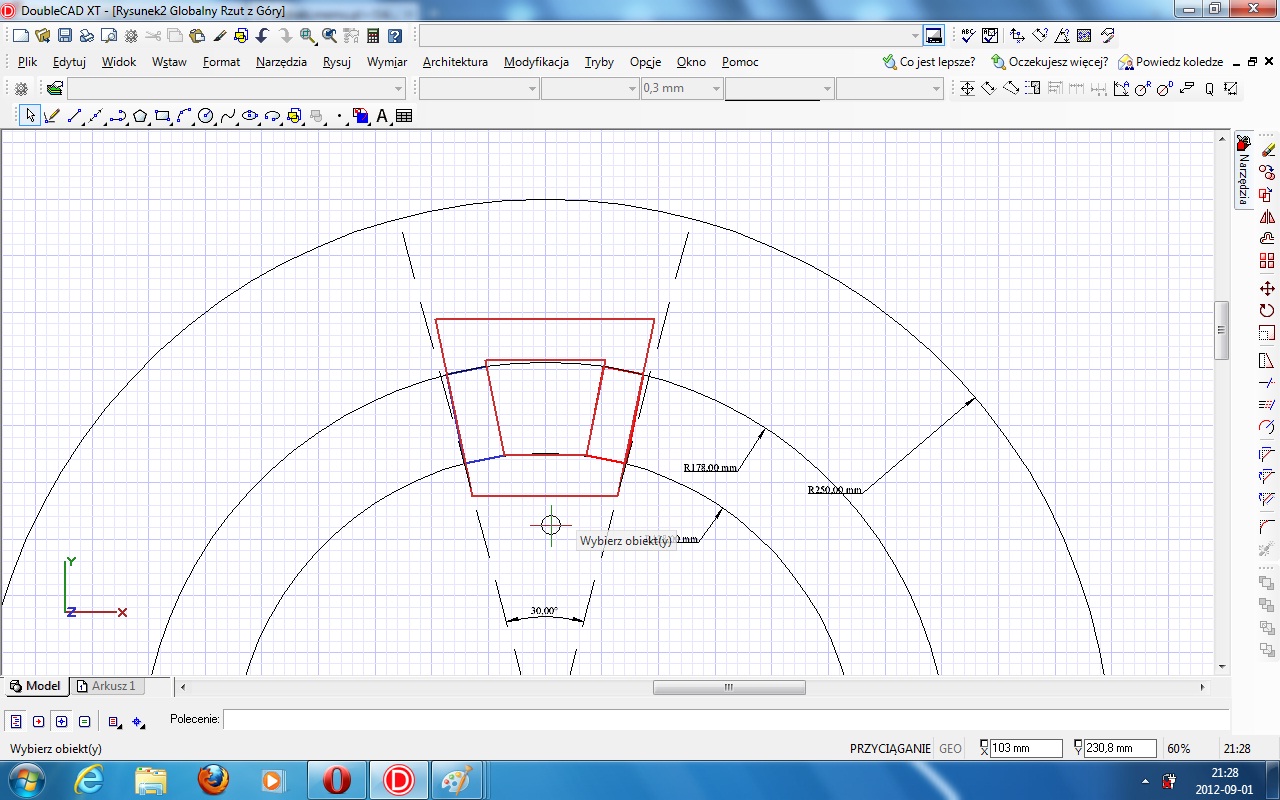
Task: Open the Architektura menu
Action: pyautogui.click(x=455, y=62)
